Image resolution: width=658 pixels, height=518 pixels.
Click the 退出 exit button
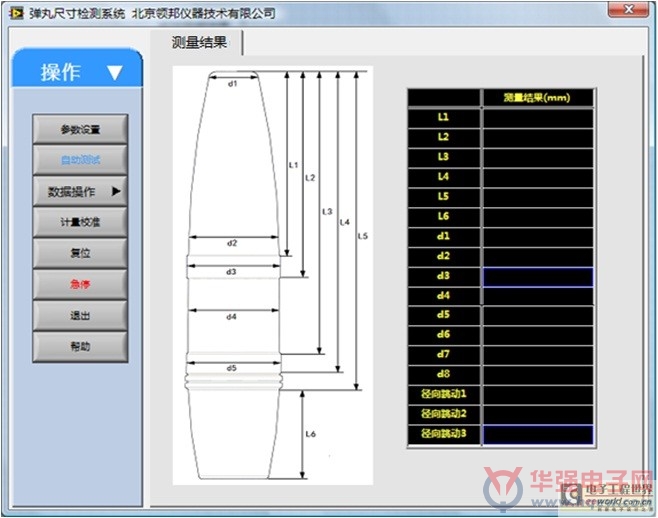(80, 315)
